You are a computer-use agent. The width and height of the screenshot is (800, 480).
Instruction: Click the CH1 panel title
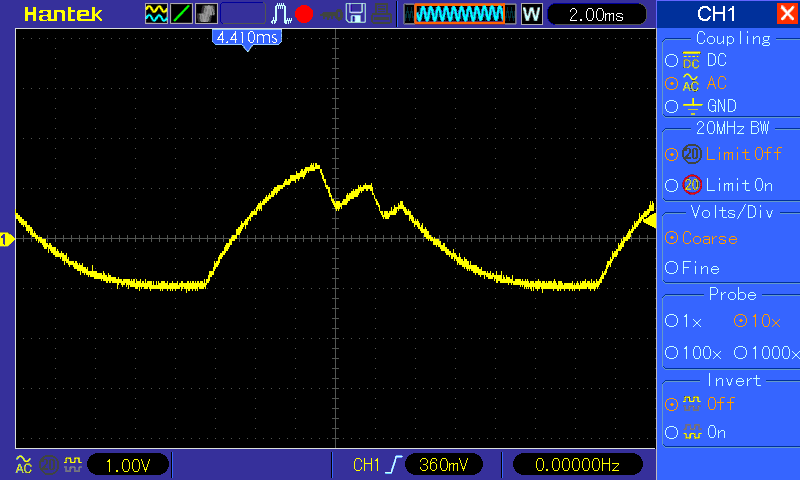[x=716, y=14]
